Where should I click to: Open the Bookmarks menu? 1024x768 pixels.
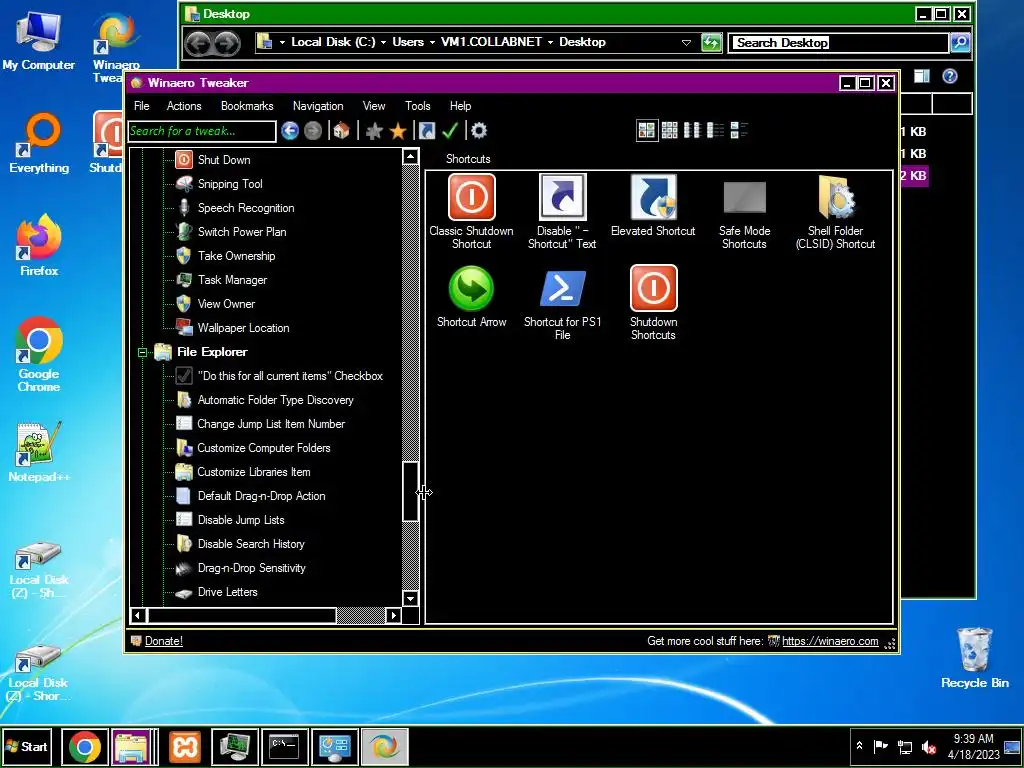point(247,106)
